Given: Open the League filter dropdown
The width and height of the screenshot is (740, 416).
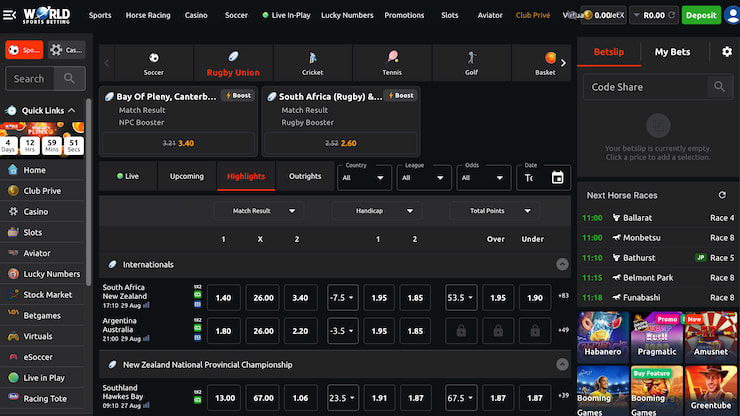Looking at the screenshot, I should 424,178.
